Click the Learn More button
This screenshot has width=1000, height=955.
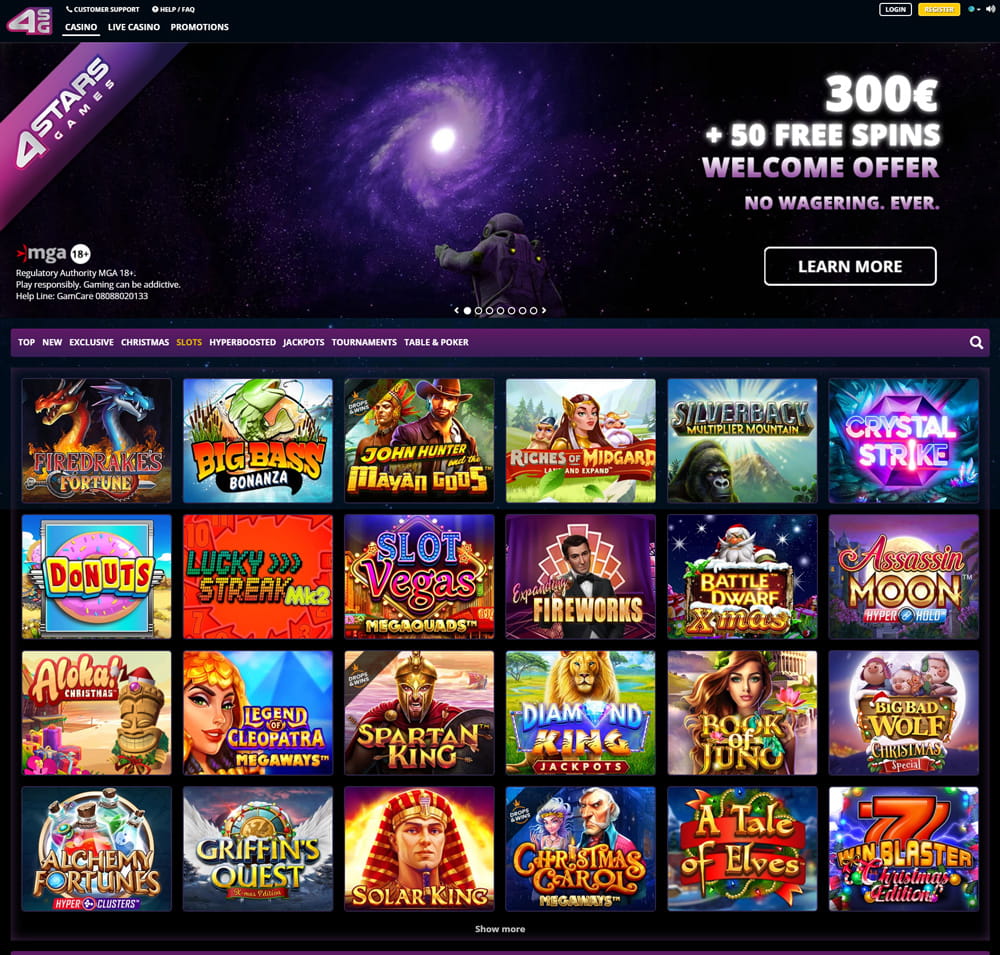coord(850,266)
